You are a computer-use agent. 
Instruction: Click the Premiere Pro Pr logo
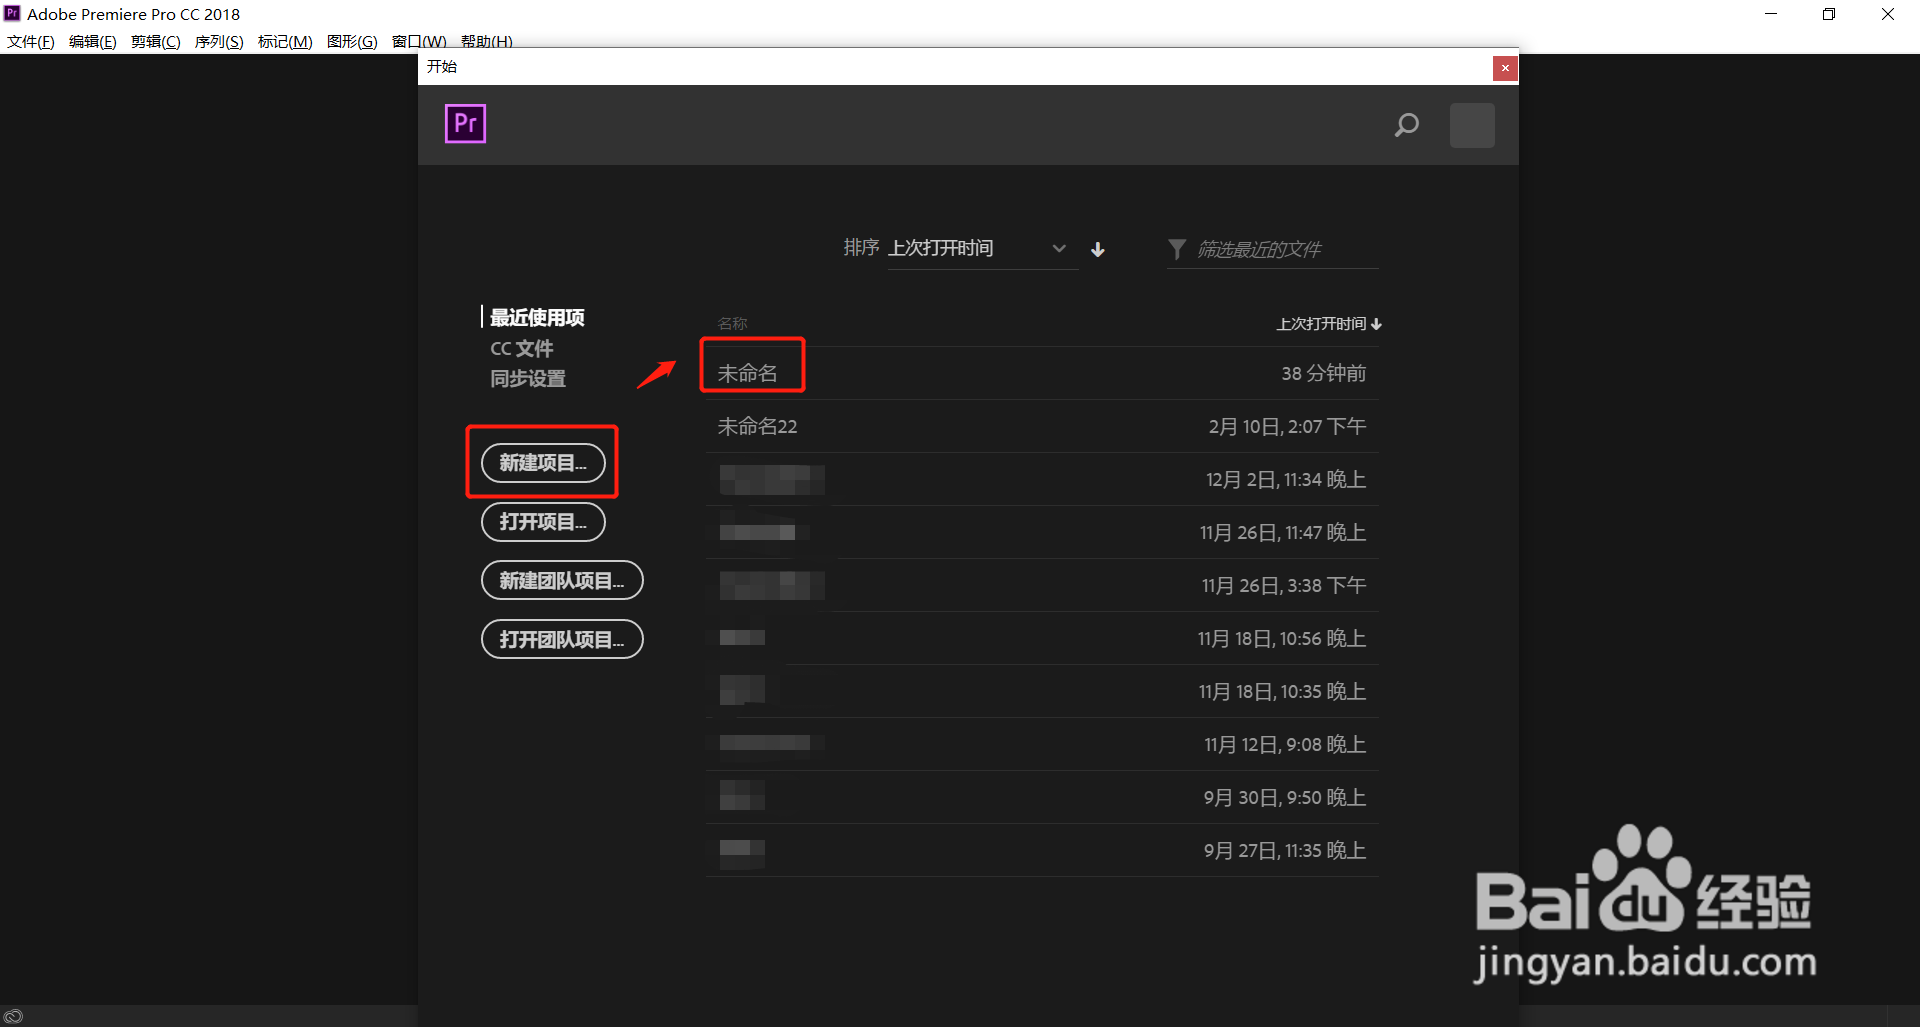coord(465,124)
